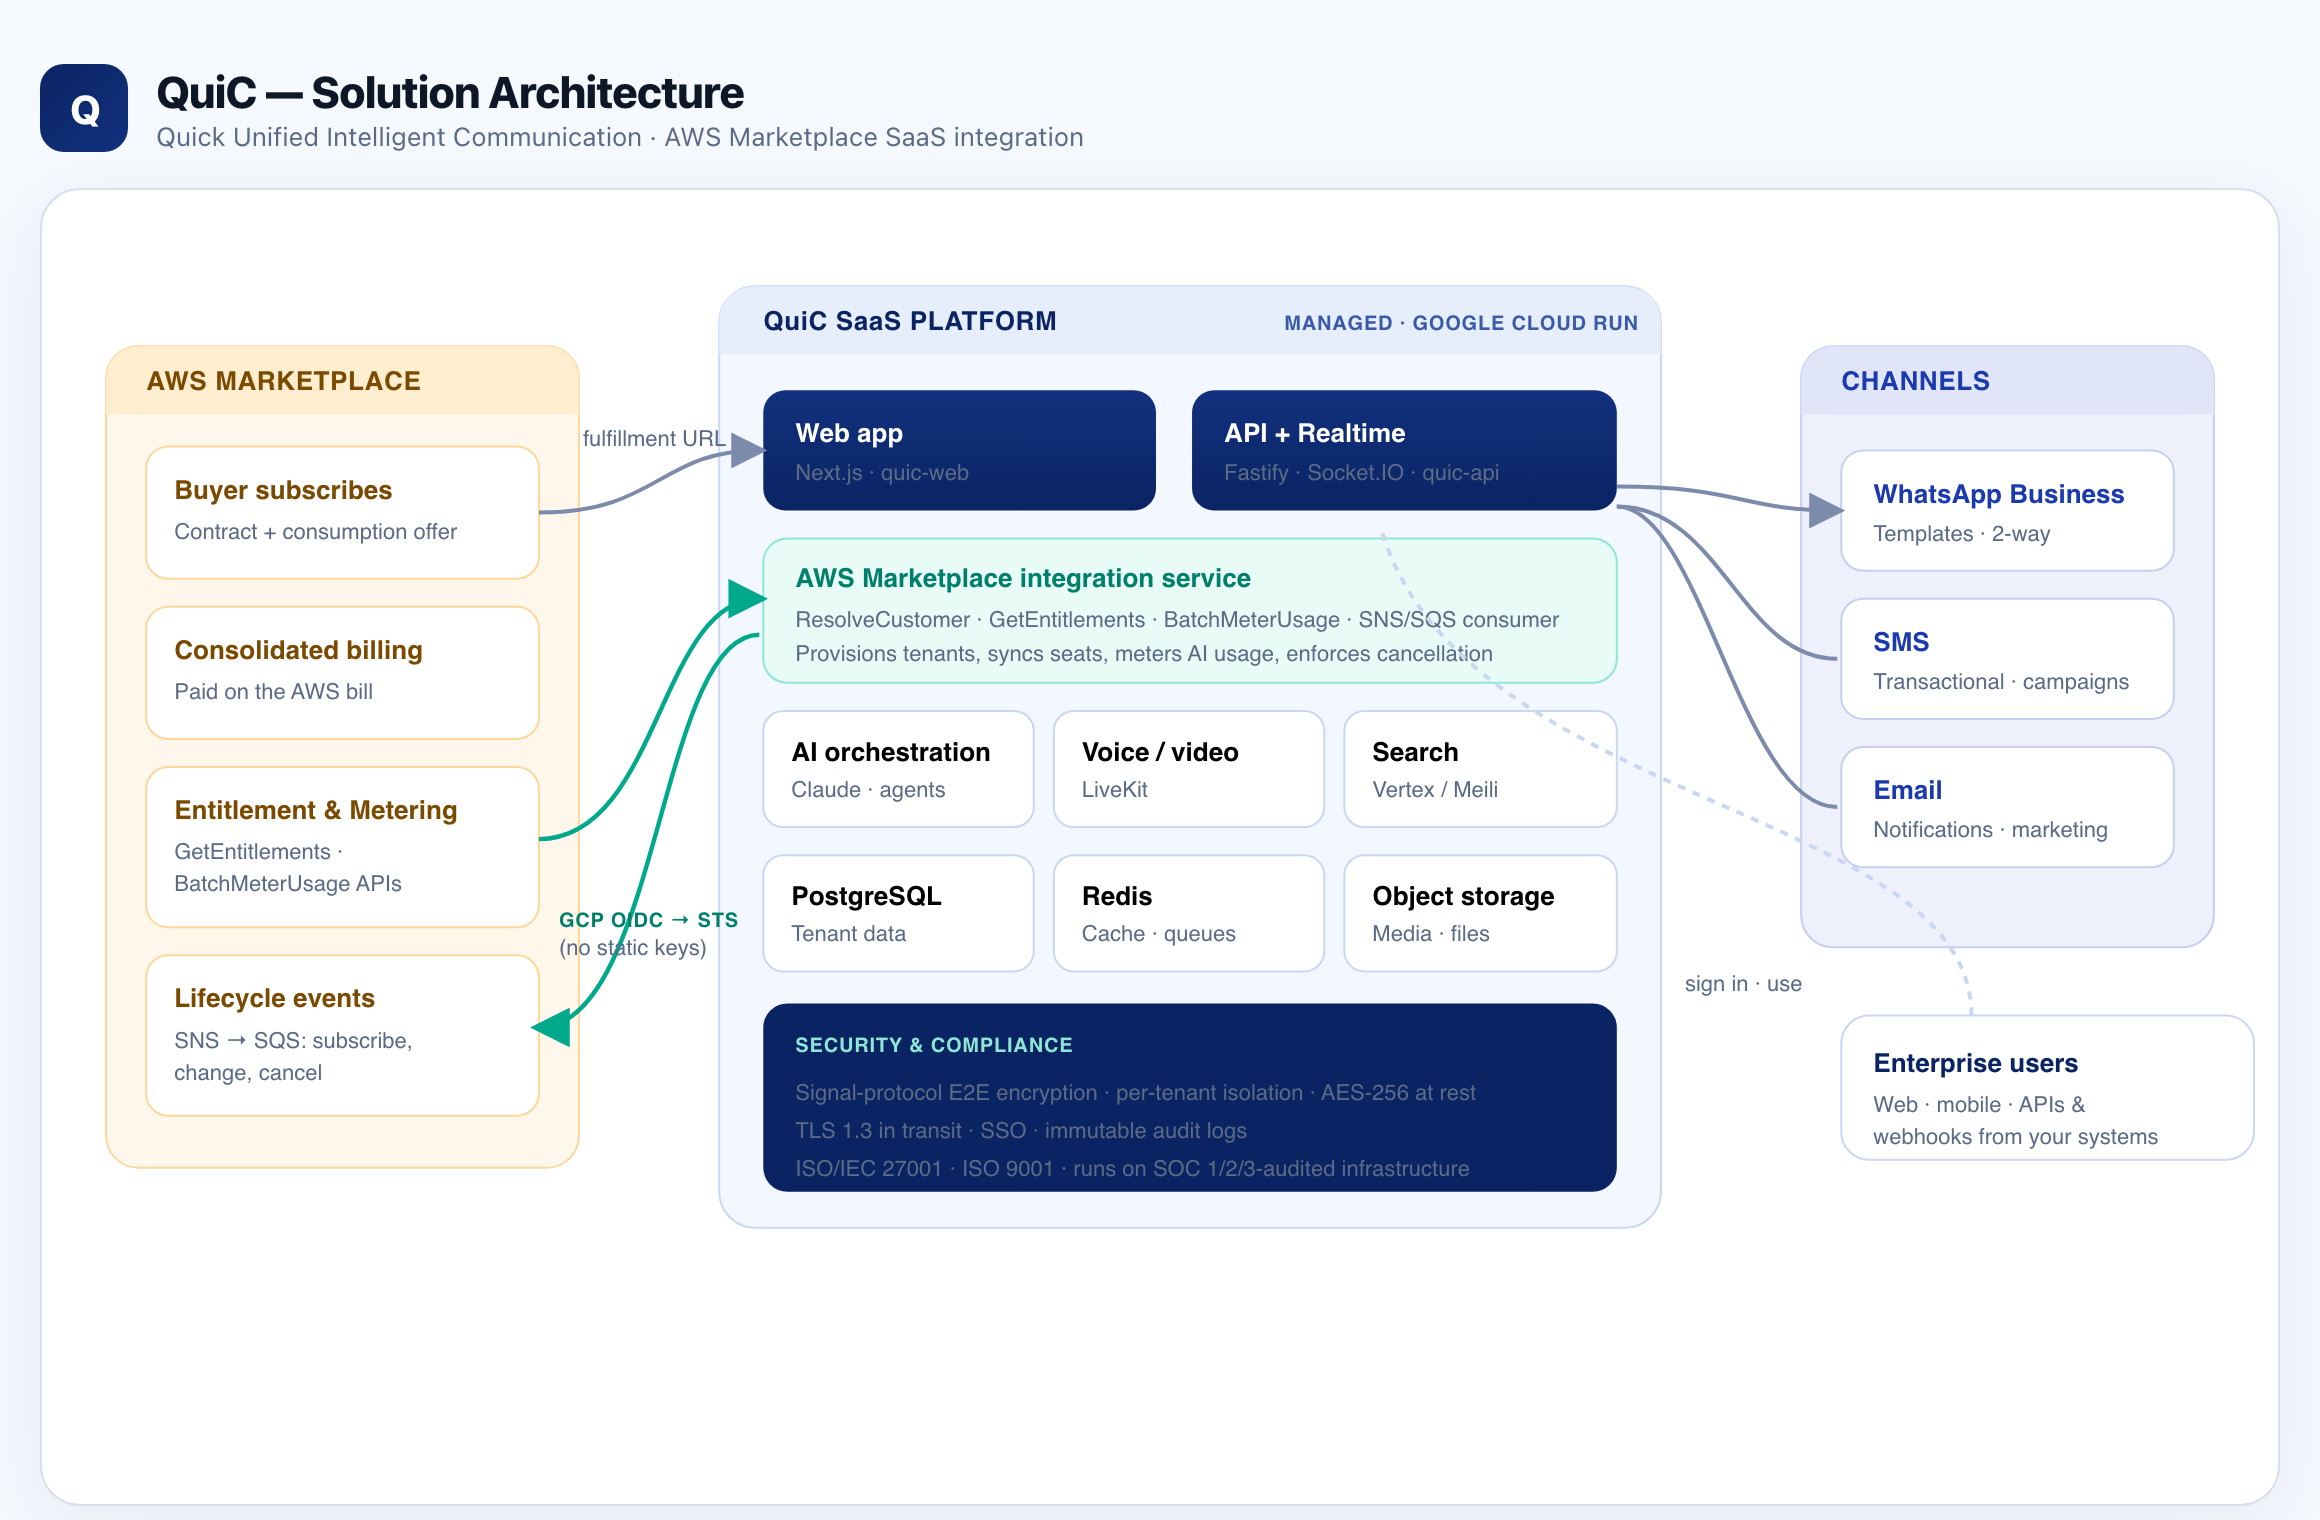Click the 'fulfillment URL' arrow label
This screenshot has width=2320, height=1520.
point(654,438)
